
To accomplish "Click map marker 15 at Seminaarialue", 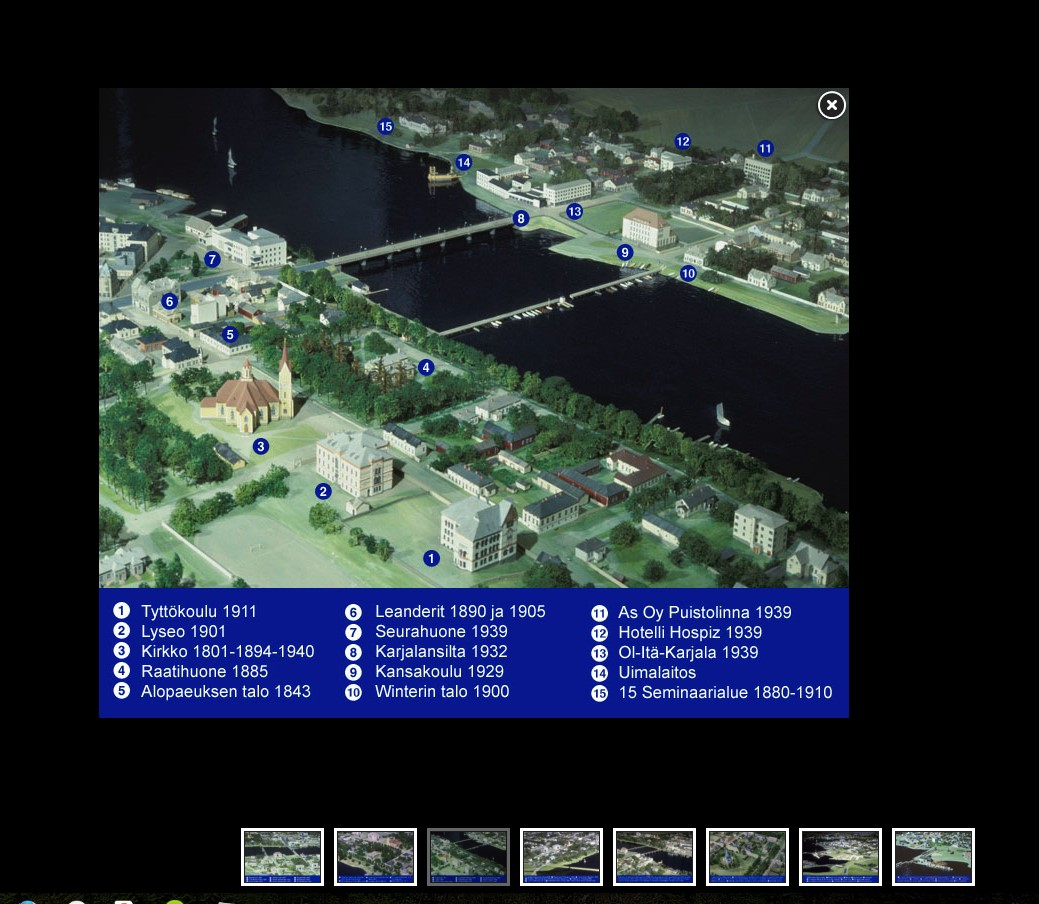I will 385,126.
